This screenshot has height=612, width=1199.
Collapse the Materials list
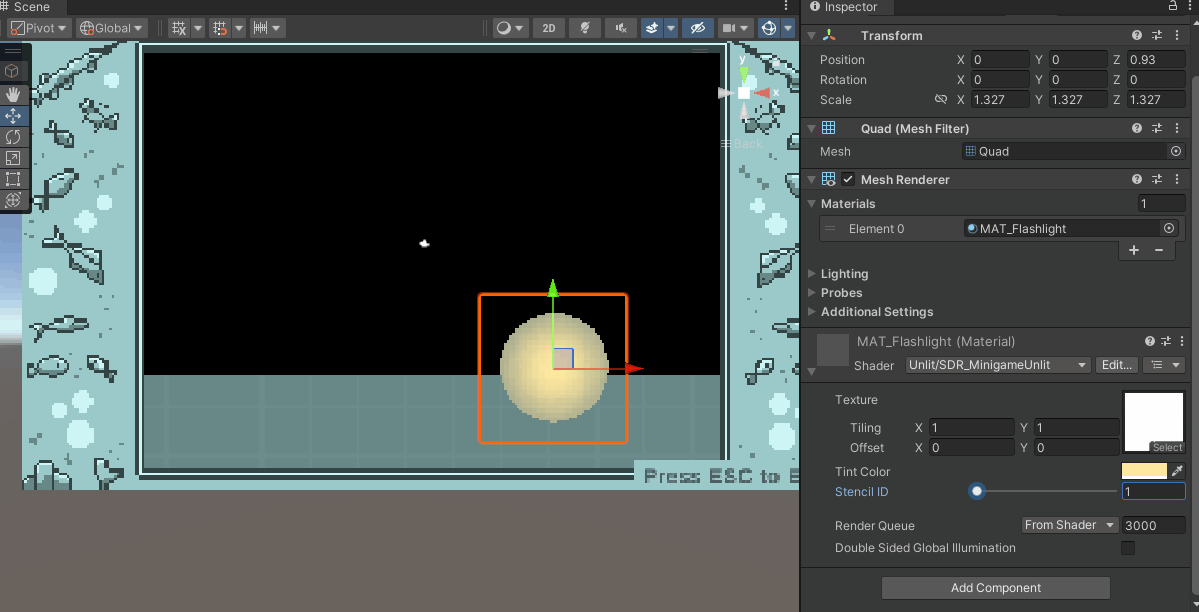pos(812,203)
